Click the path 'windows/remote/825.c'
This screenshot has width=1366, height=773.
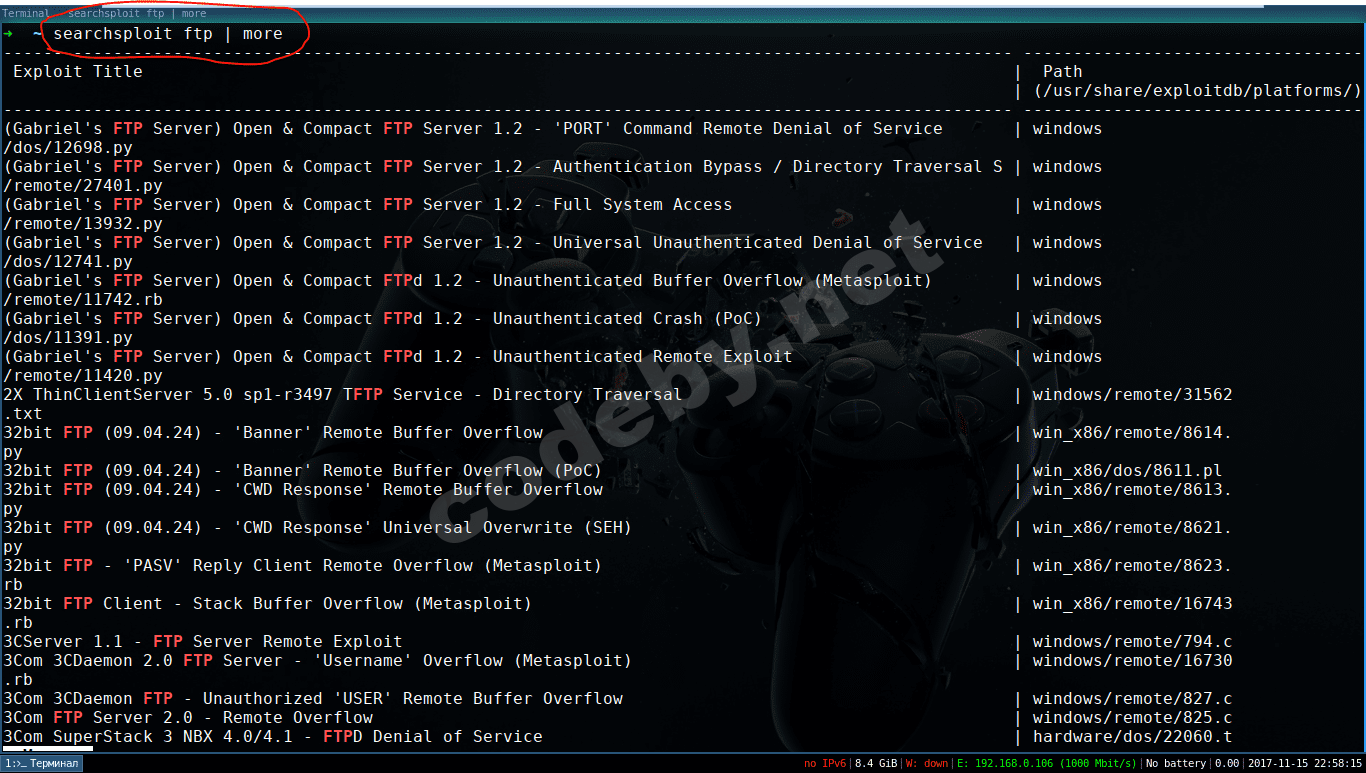point(1133,718)
